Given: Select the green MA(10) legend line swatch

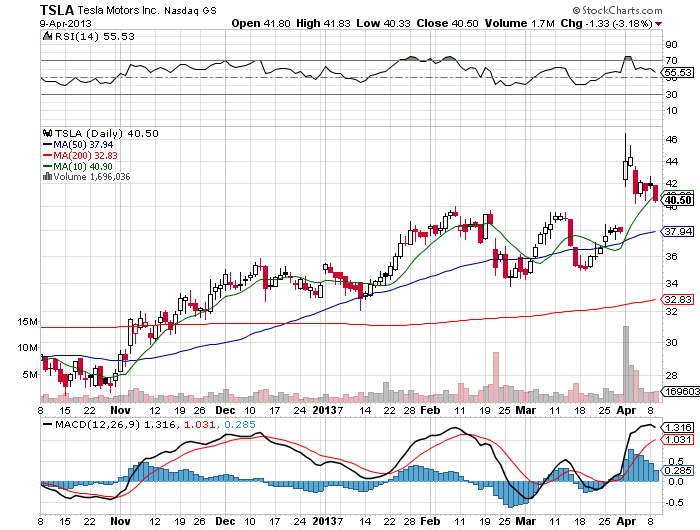Looking at the screenshot, I should (x=47, y=167).
